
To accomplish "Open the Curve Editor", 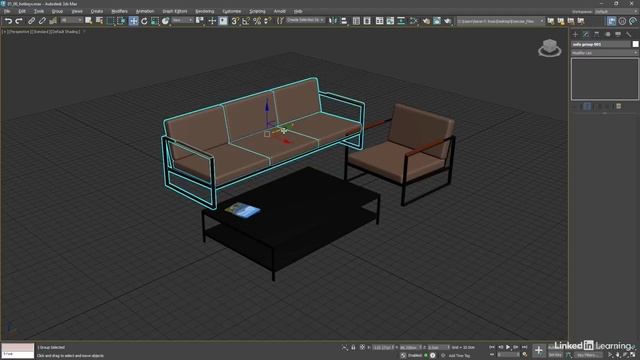I will 391,21.
